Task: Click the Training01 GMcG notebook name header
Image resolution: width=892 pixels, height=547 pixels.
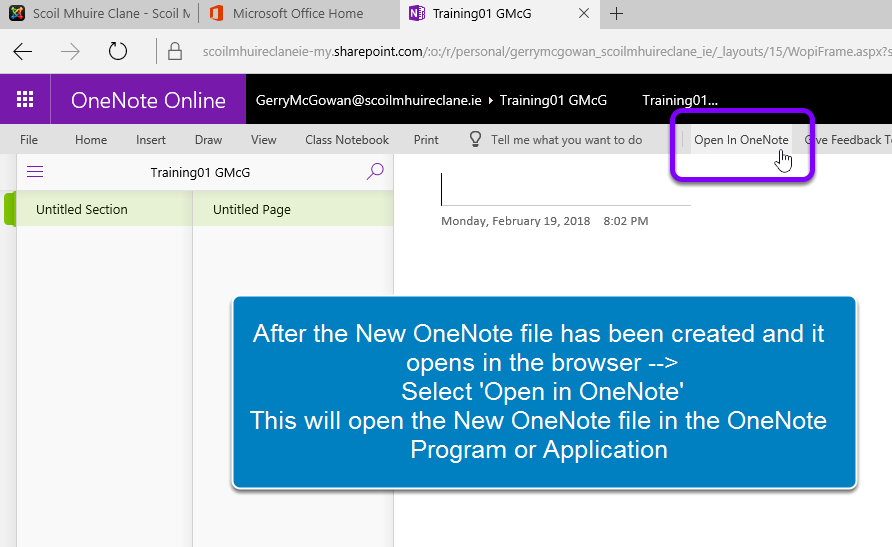Action: [x=200, y=172]
